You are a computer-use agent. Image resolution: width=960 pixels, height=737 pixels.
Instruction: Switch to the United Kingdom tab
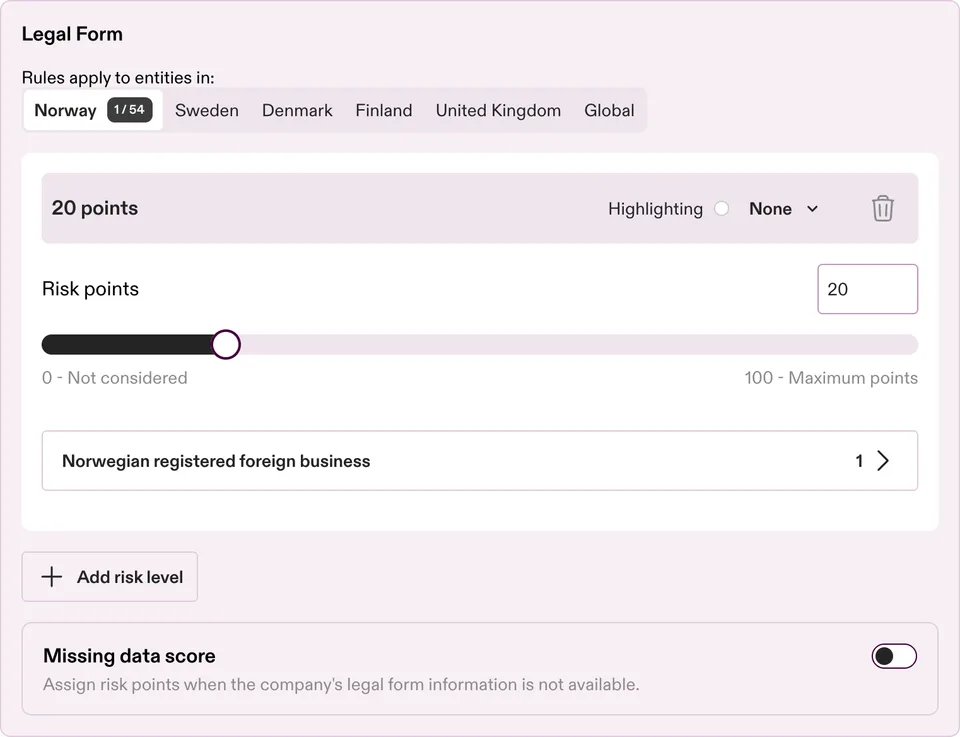click(x=498, y=110)
